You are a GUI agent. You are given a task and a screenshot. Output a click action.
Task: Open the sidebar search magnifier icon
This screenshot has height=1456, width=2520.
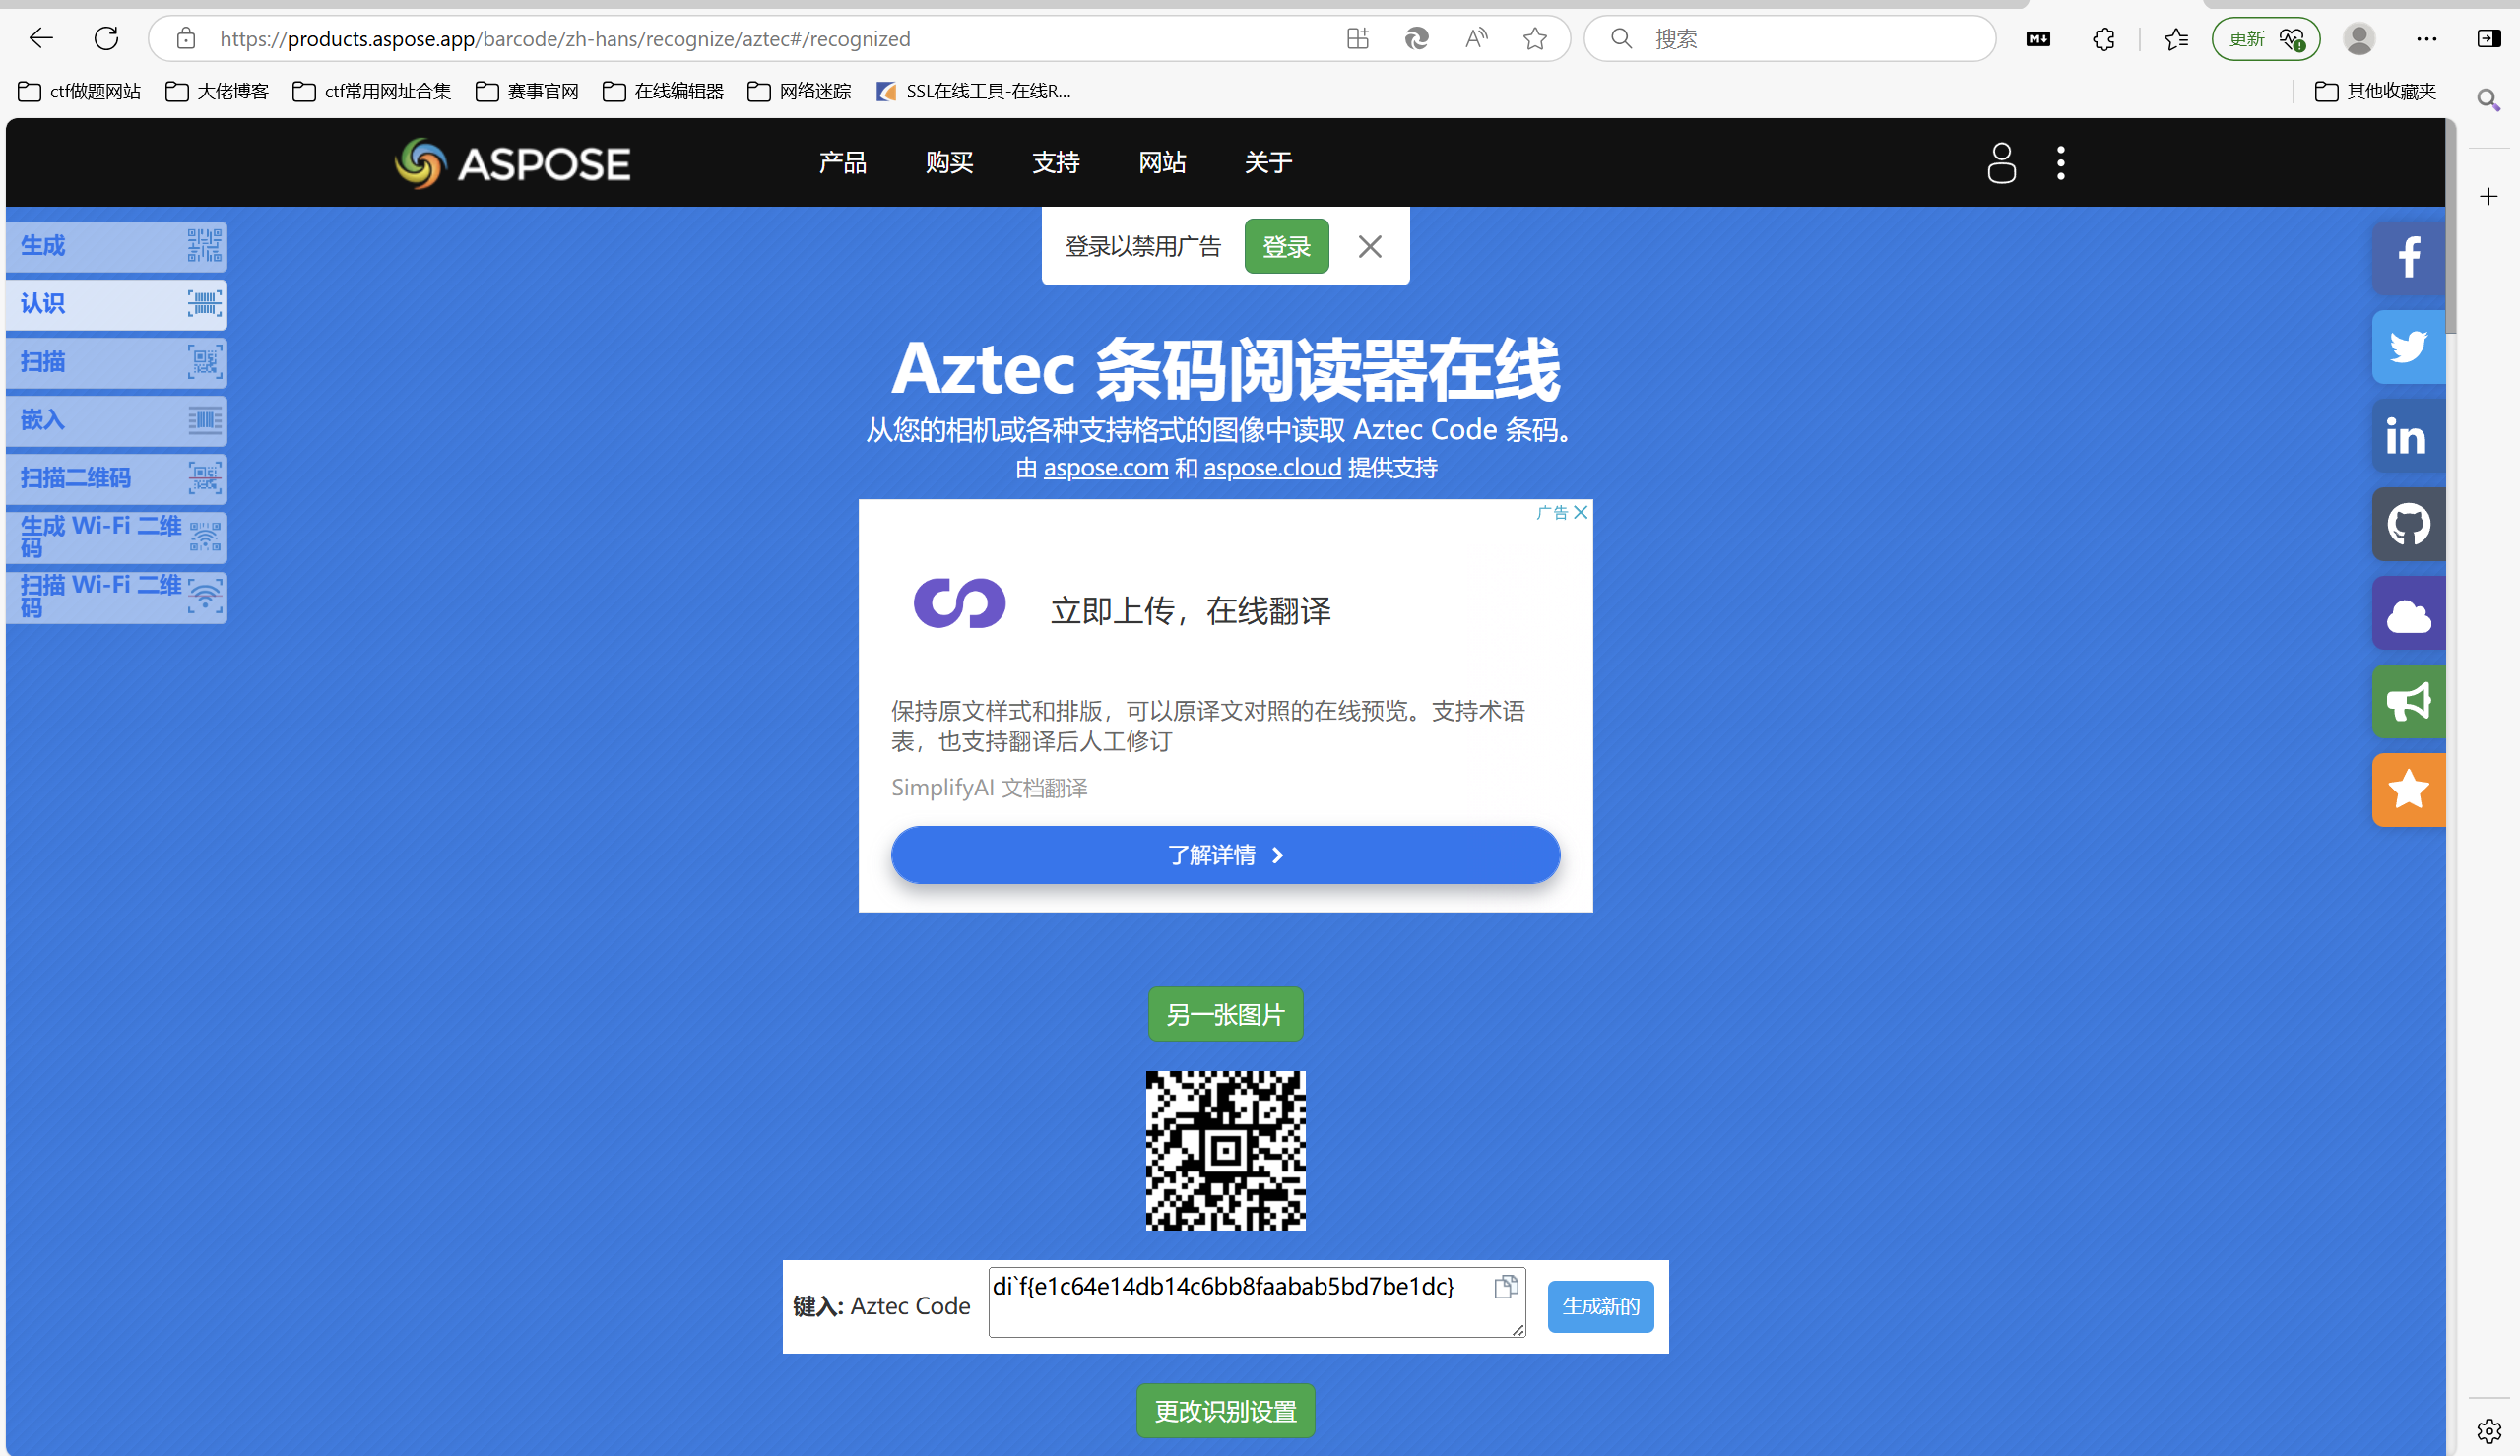[x=2489, y=100]
